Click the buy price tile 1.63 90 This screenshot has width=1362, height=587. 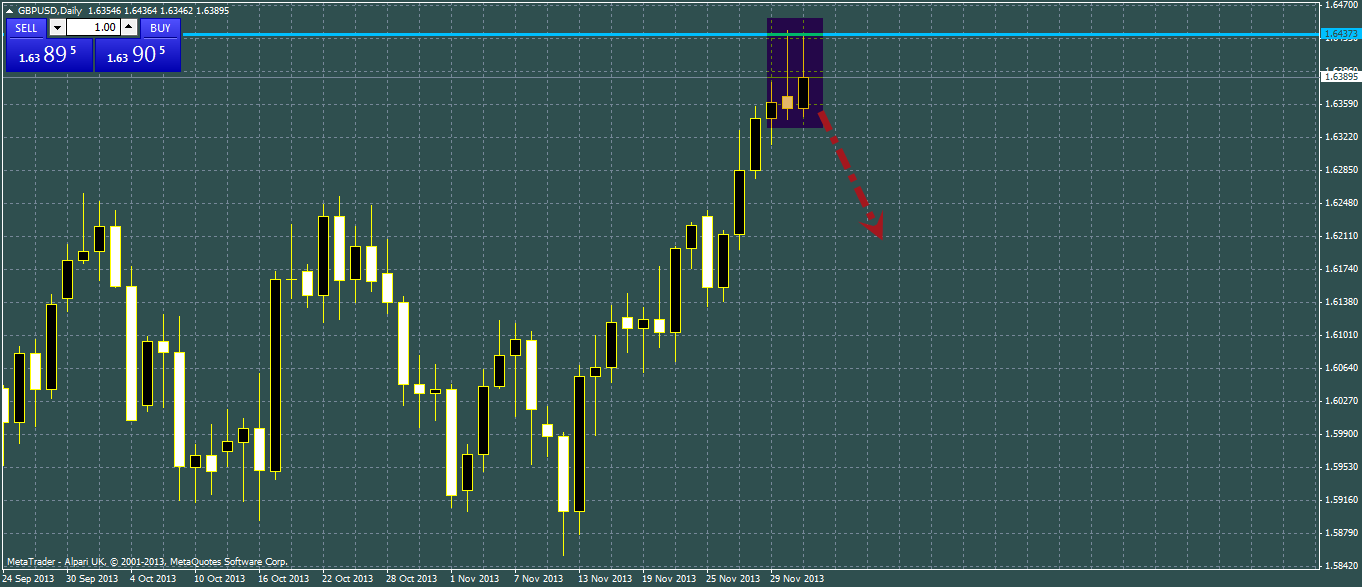point(138,55)
